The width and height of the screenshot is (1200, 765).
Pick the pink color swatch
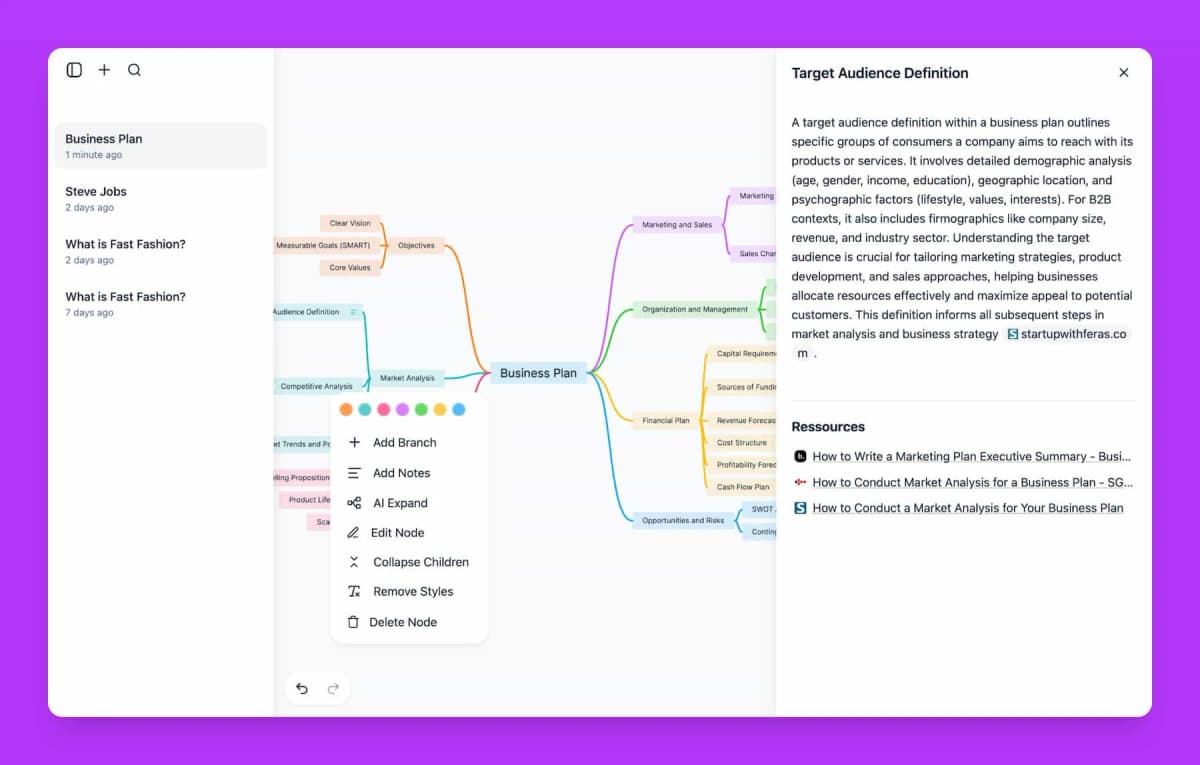click(383, 409)
